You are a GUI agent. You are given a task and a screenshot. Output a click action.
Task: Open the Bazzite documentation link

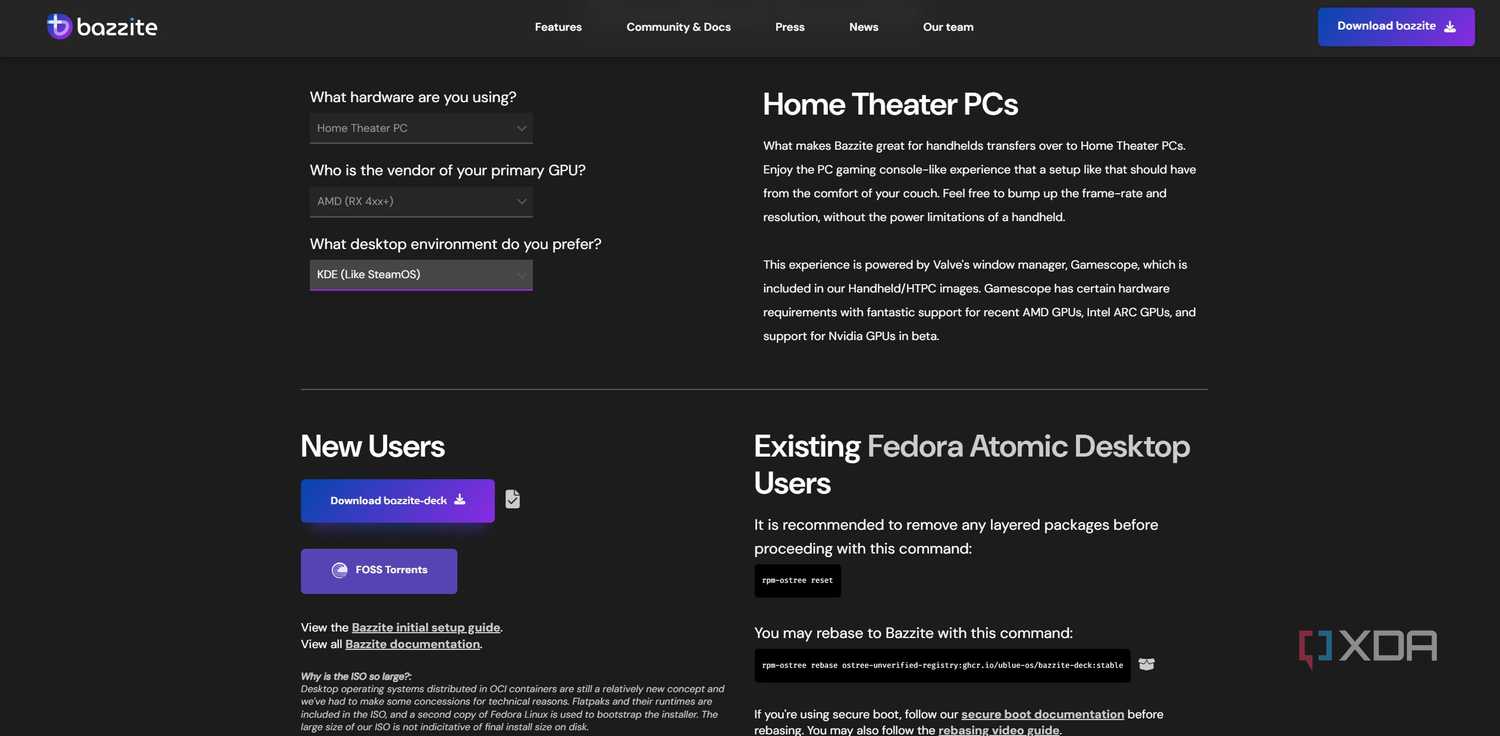(x=413, y=645)
